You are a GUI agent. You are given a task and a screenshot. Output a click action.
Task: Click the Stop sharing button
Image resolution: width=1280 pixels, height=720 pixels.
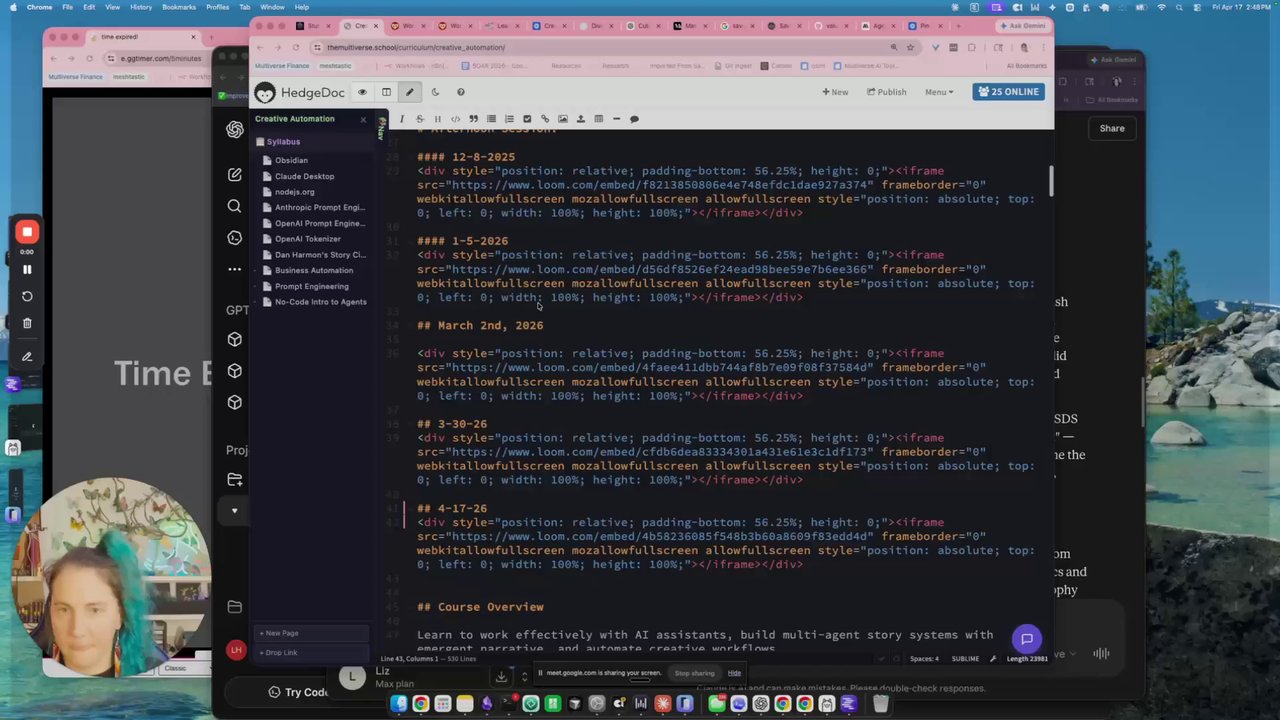pos(694,673)
